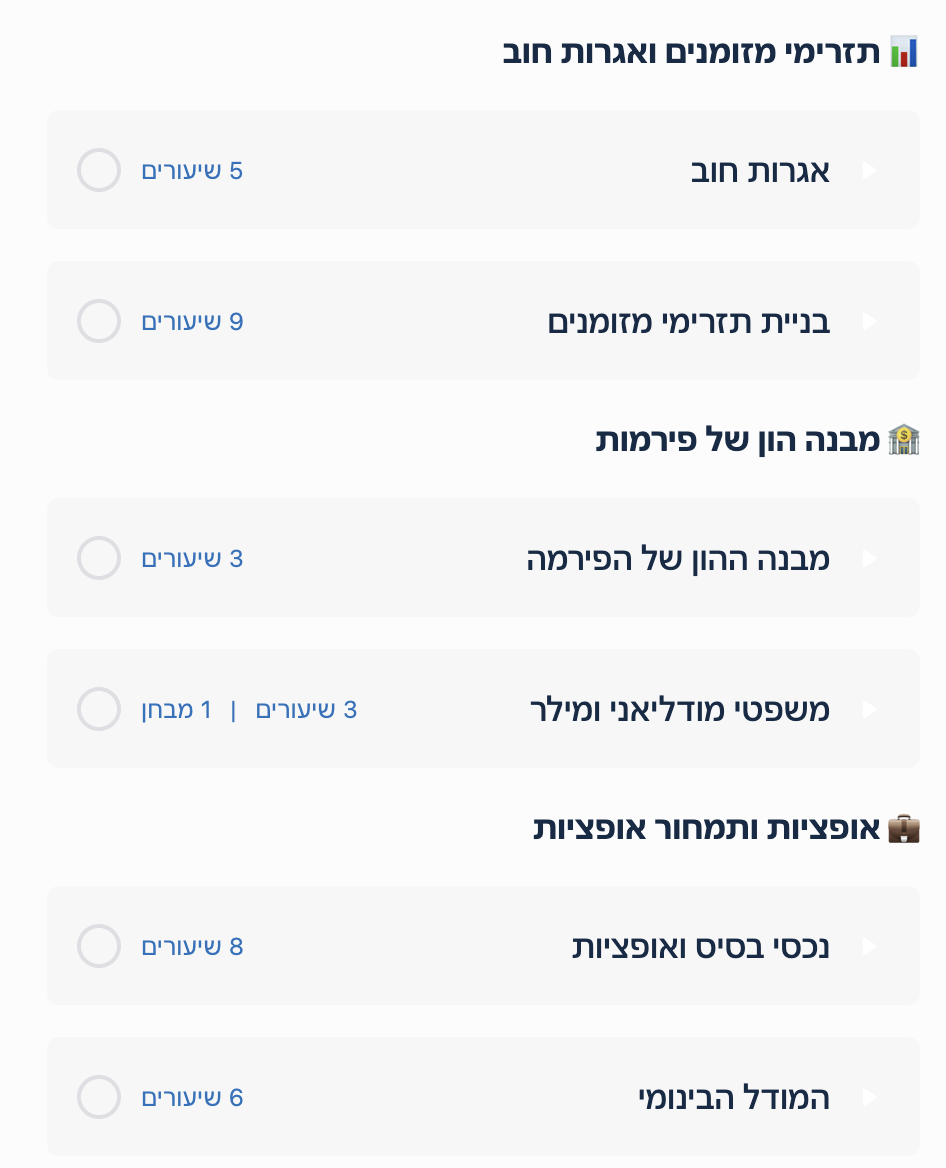Click the bar chart emoji icon
The width and height of the screenshot is (946, 1168).
(904, 52)
